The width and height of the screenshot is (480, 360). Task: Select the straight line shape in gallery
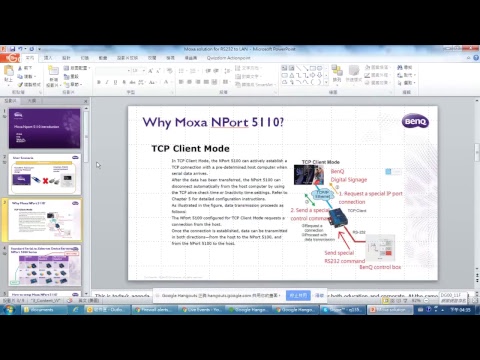[x=298, y=68]
